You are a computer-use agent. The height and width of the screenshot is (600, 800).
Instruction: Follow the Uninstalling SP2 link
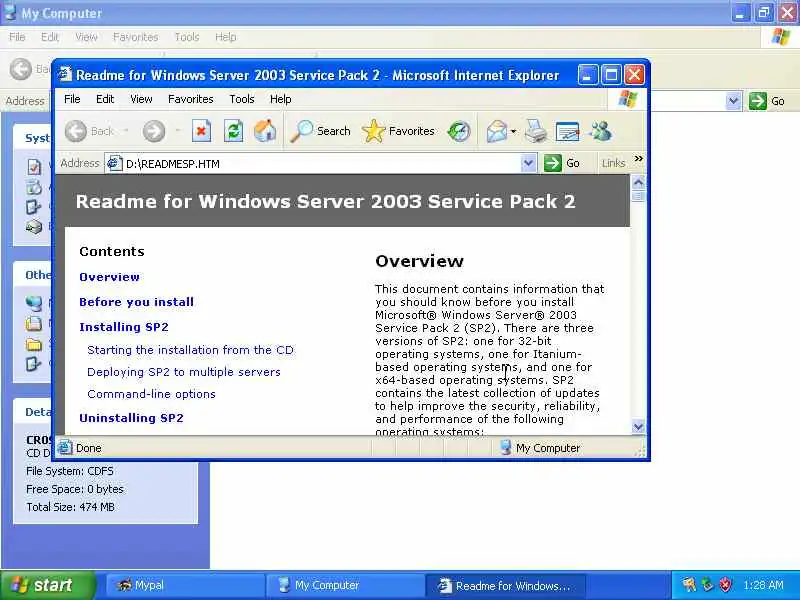click(131, 418)
